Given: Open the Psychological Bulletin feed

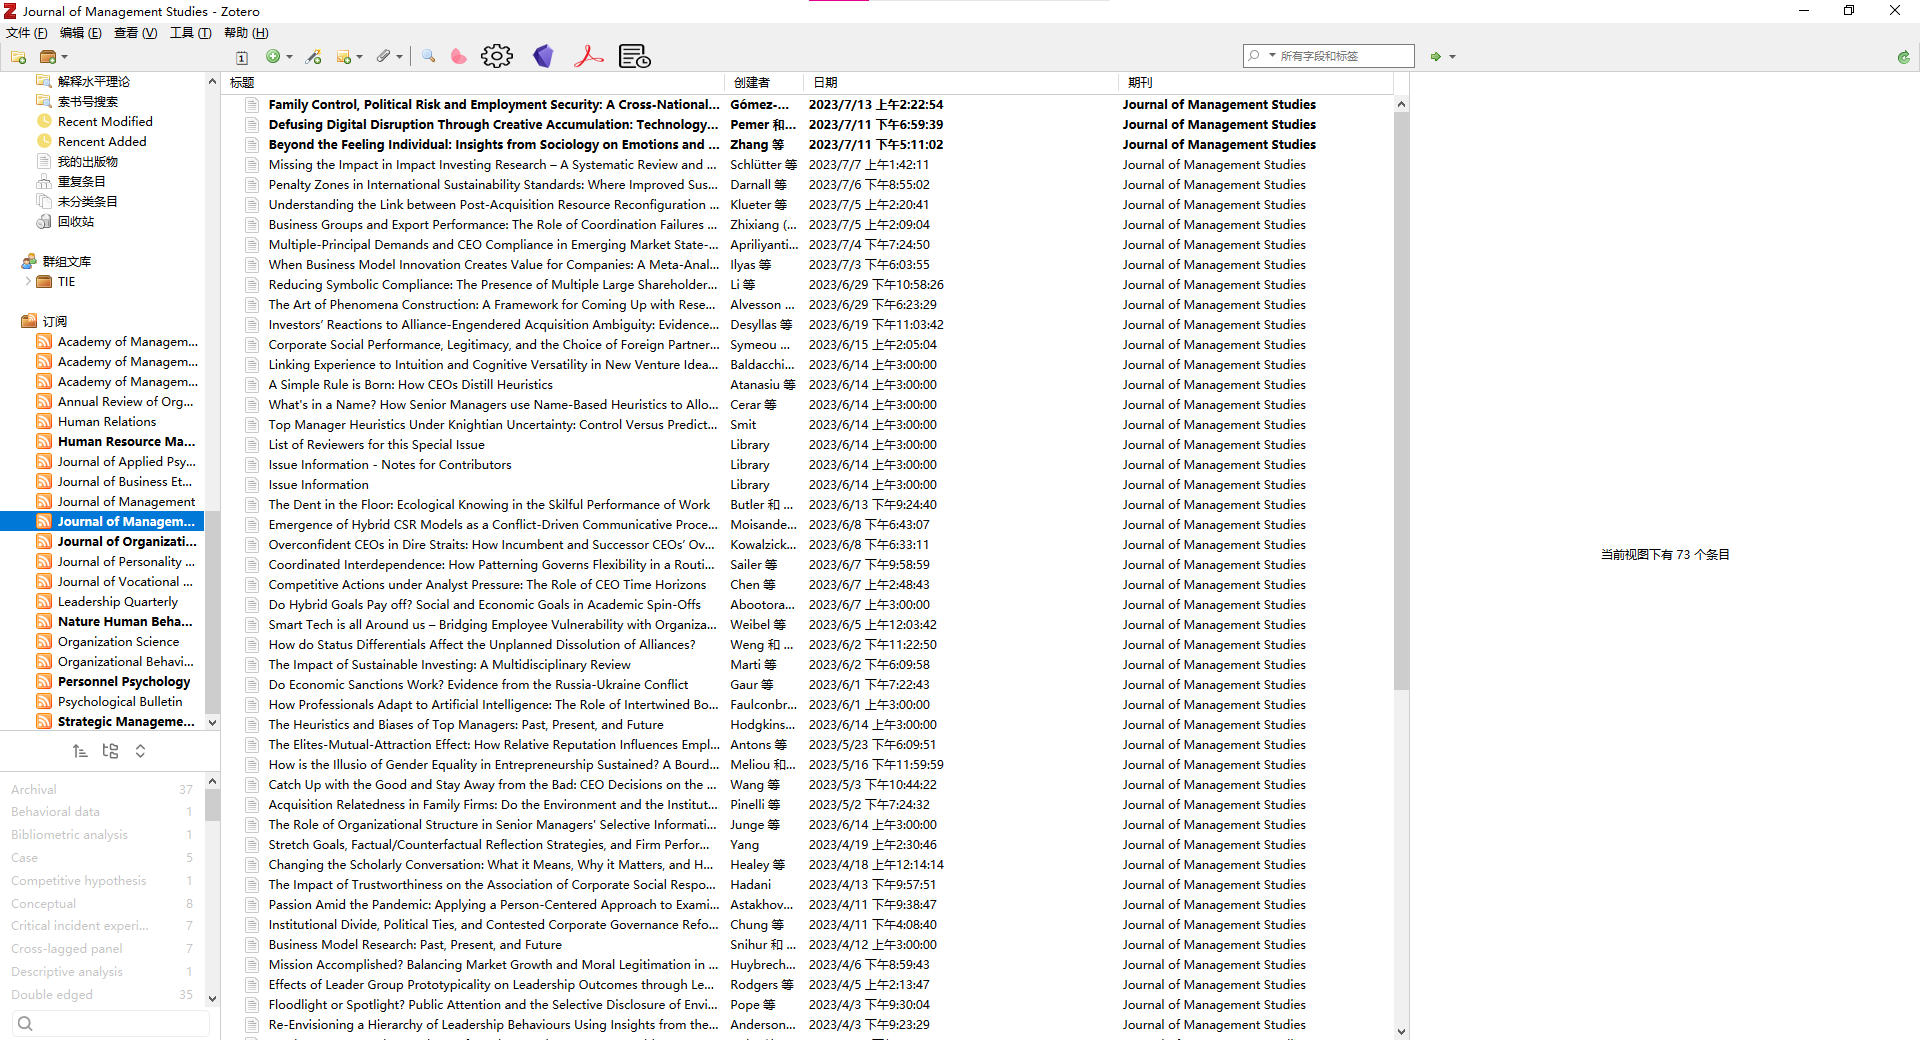Looking at the screenshot, I should coord(119,702).
